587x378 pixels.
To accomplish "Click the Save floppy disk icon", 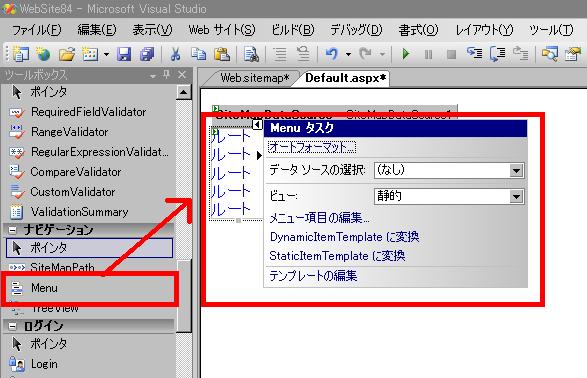I will pyautogui.click(x=124, y=55).
